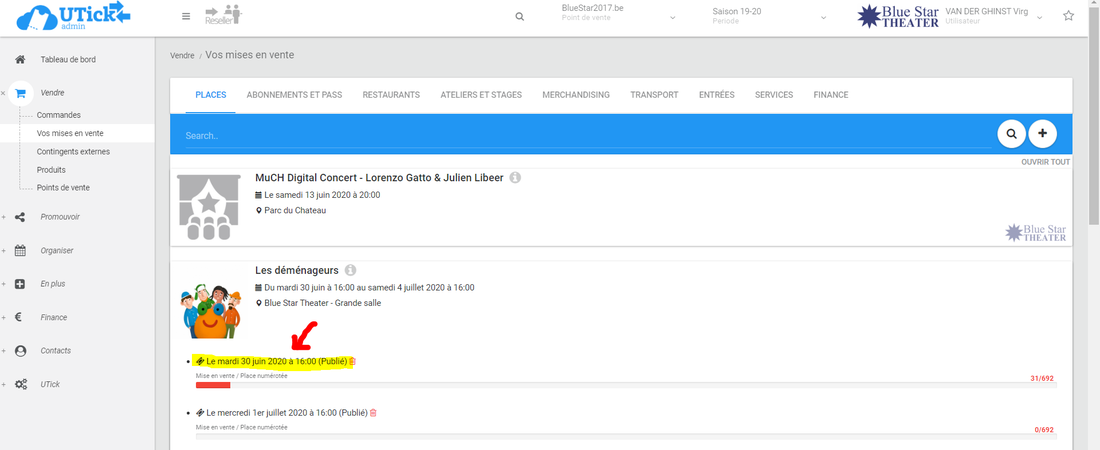The width and height of the screenshot is (1100, 450).
Task: Expand the Promouvoir sidebar section
Action: point(60,217)
